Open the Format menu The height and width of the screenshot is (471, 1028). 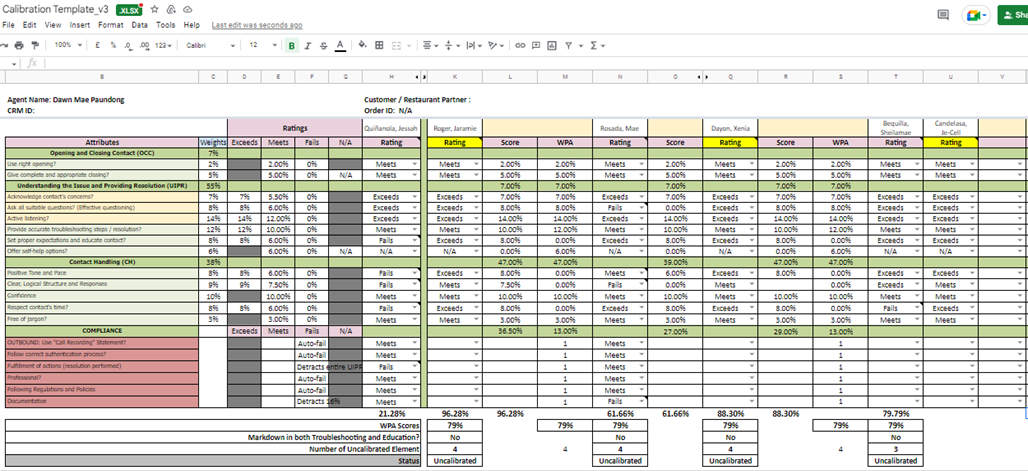click(111, 25)
